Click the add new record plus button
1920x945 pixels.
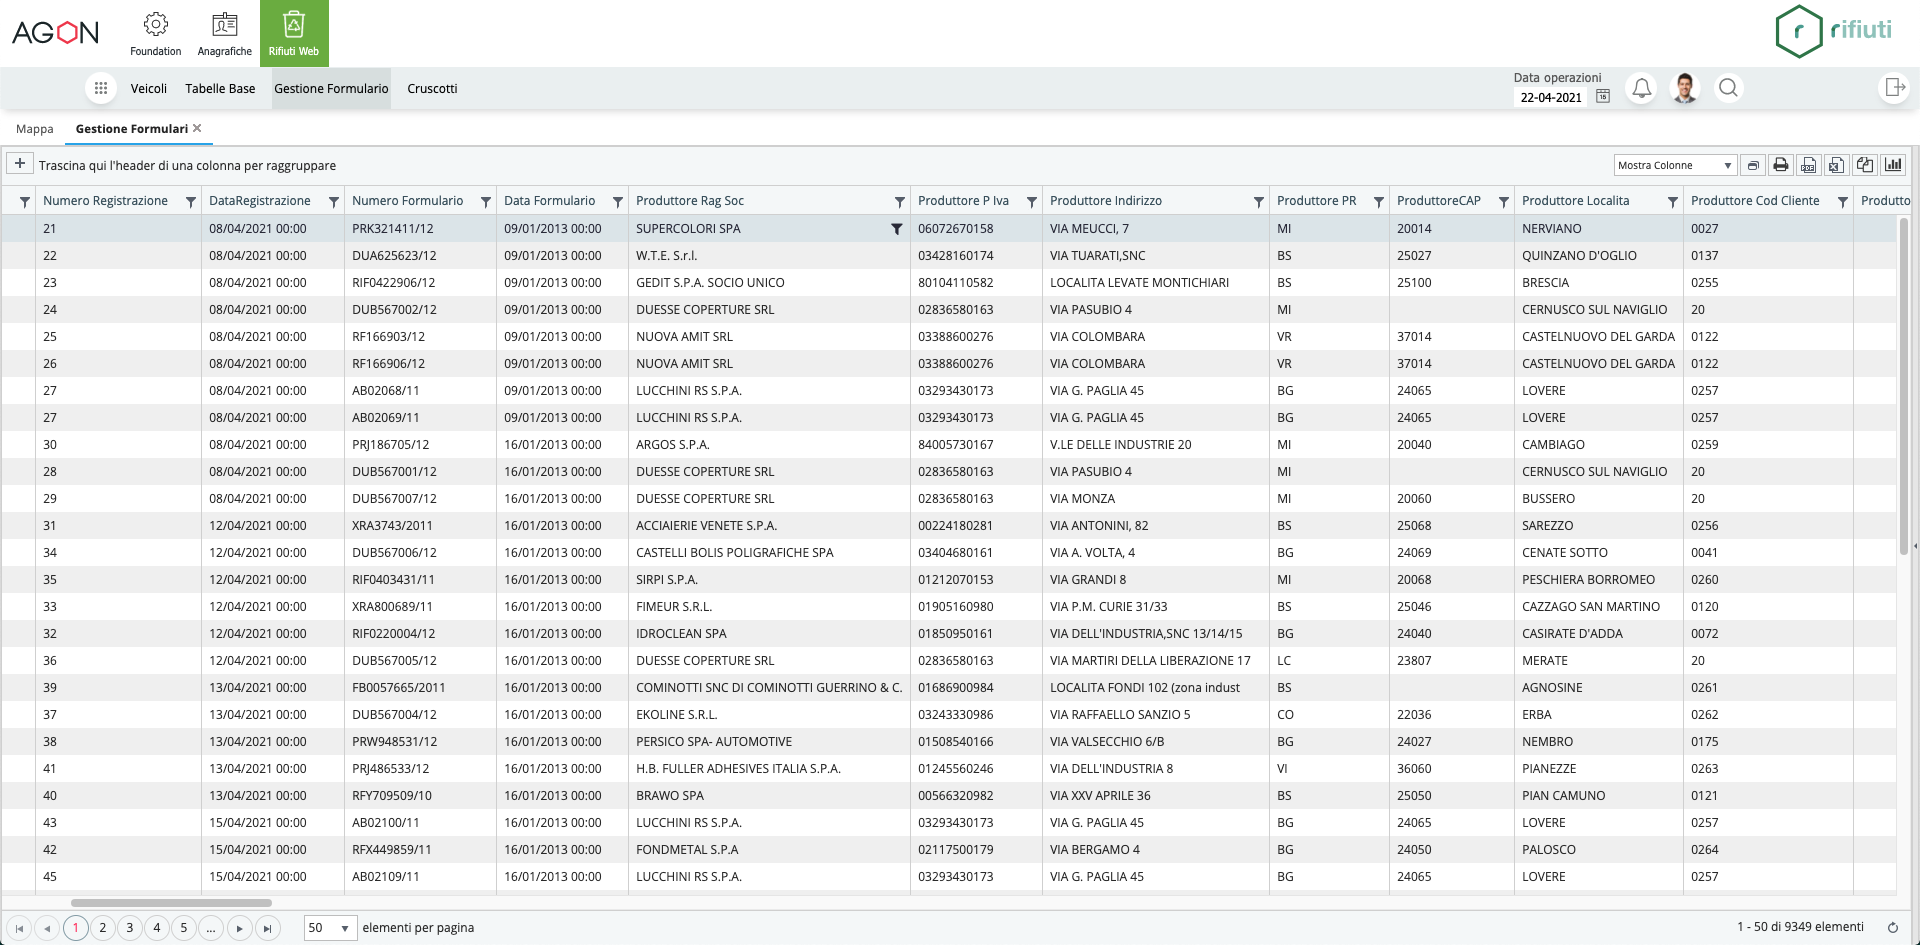[19, 163]
